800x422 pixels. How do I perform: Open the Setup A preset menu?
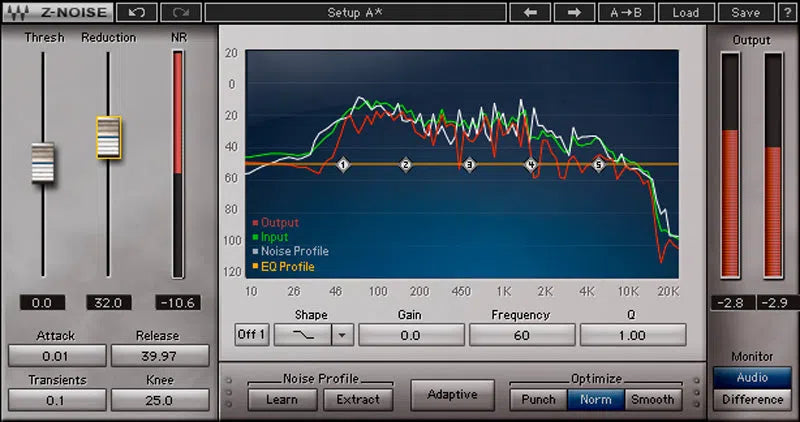357,13
